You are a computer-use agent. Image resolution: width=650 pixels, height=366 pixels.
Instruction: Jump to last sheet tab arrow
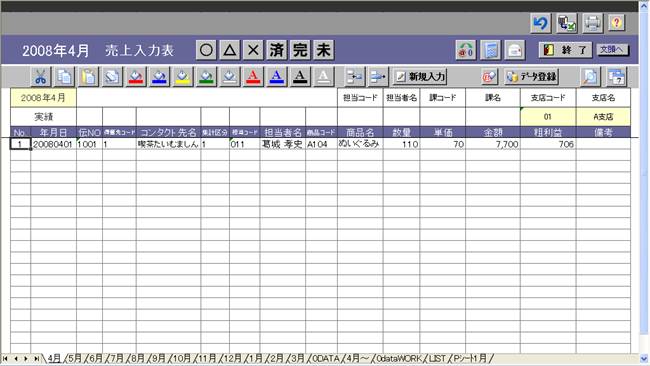coord(36,359)
